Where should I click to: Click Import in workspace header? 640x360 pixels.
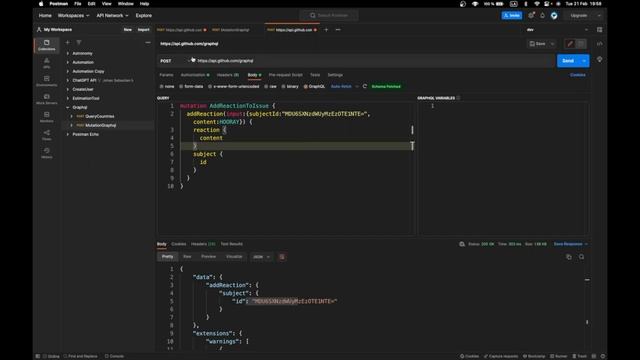(143, 30)
